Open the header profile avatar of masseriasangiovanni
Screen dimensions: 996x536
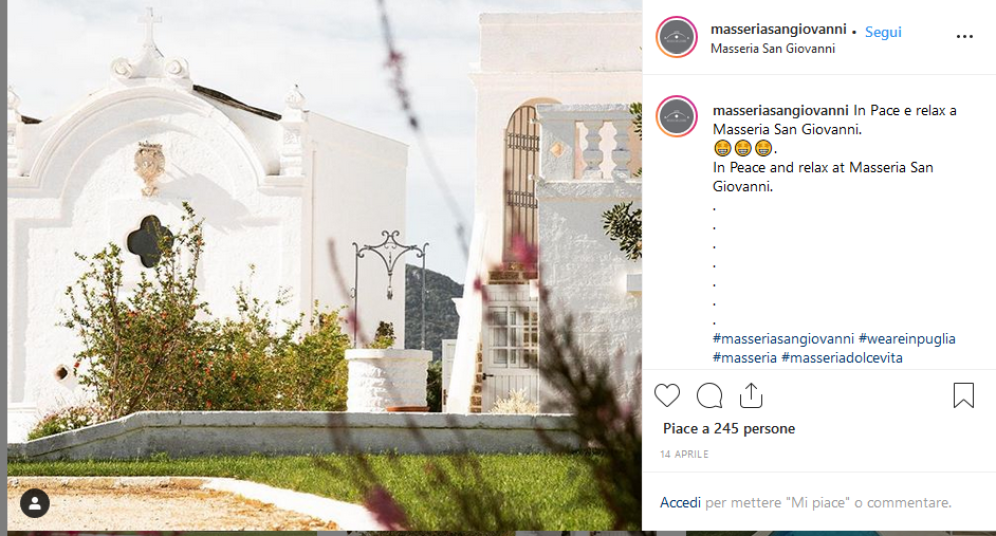pos(676,37)
